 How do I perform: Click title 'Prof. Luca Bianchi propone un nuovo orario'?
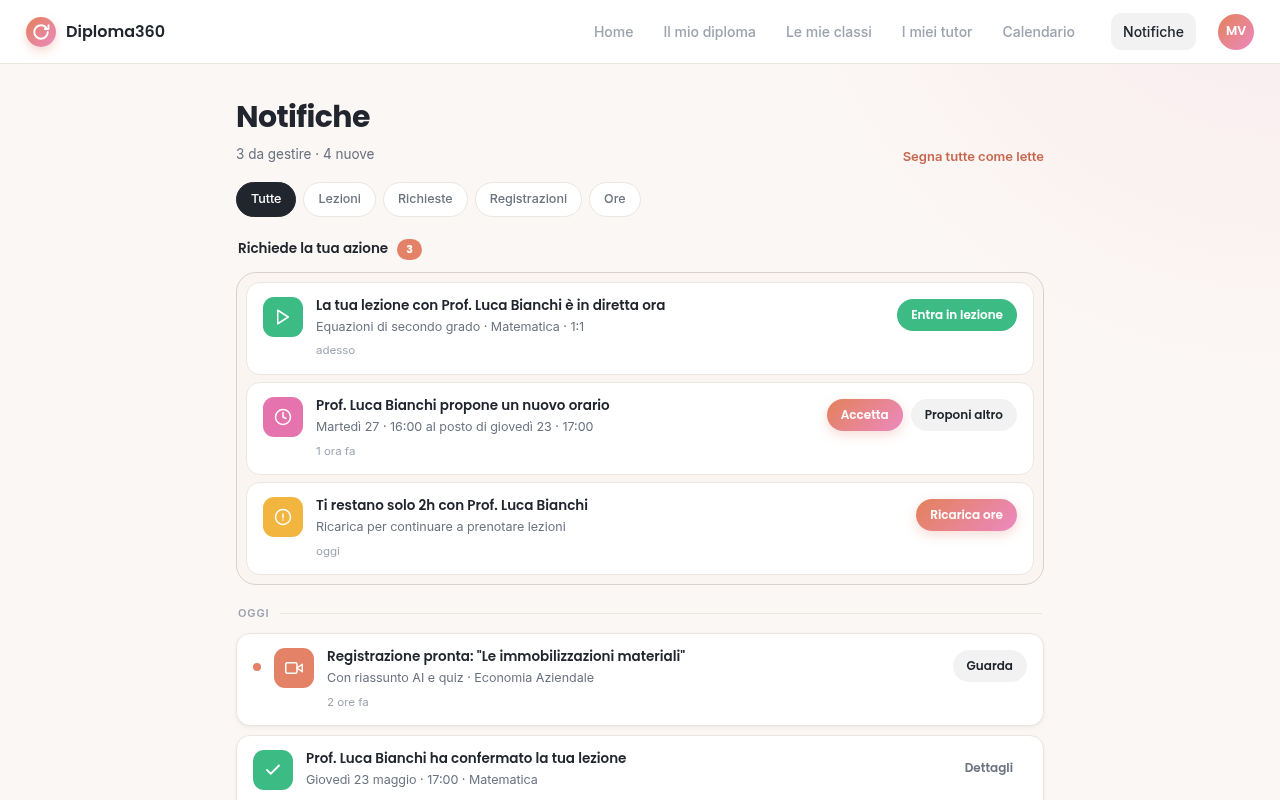click(463, 405)
